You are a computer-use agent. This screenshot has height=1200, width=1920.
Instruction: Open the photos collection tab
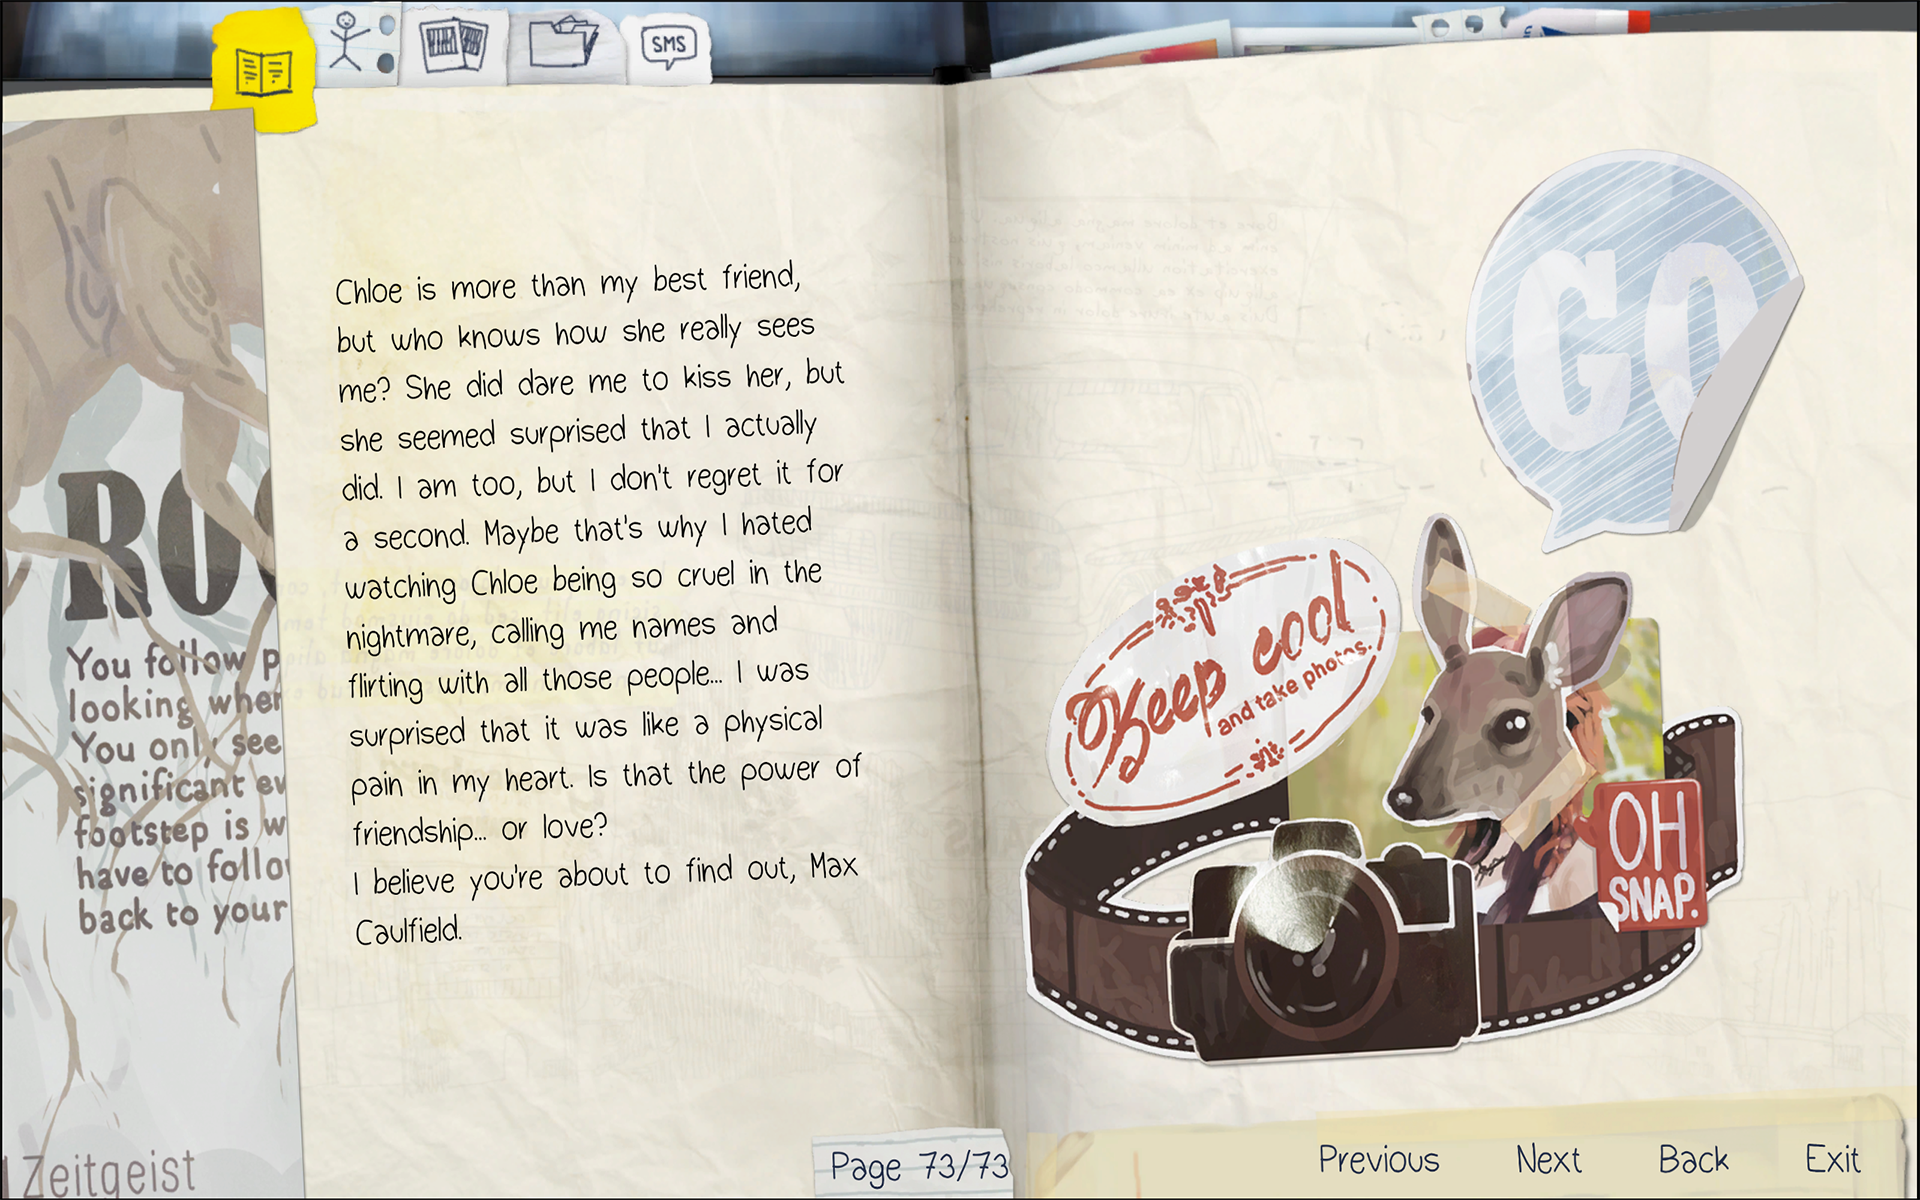pyautogui.click(x=455, y=45)
